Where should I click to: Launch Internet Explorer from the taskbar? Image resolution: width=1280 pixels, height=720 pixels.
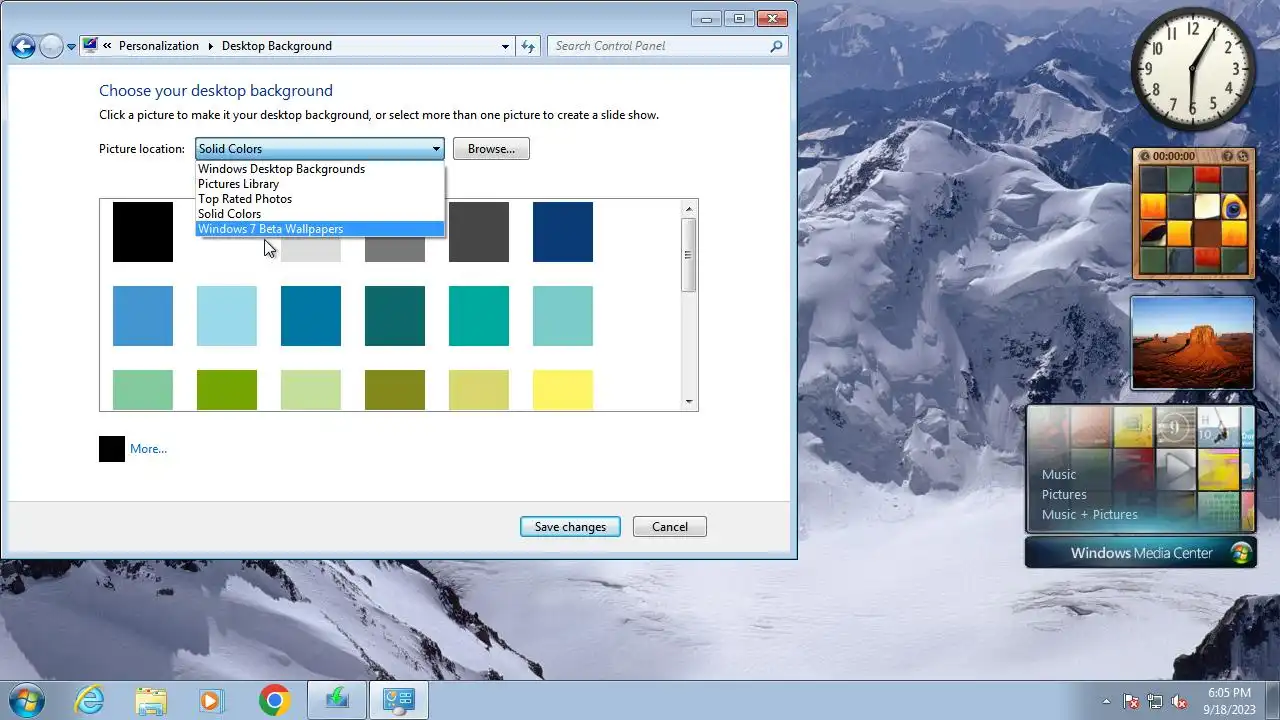coord(90,700)
